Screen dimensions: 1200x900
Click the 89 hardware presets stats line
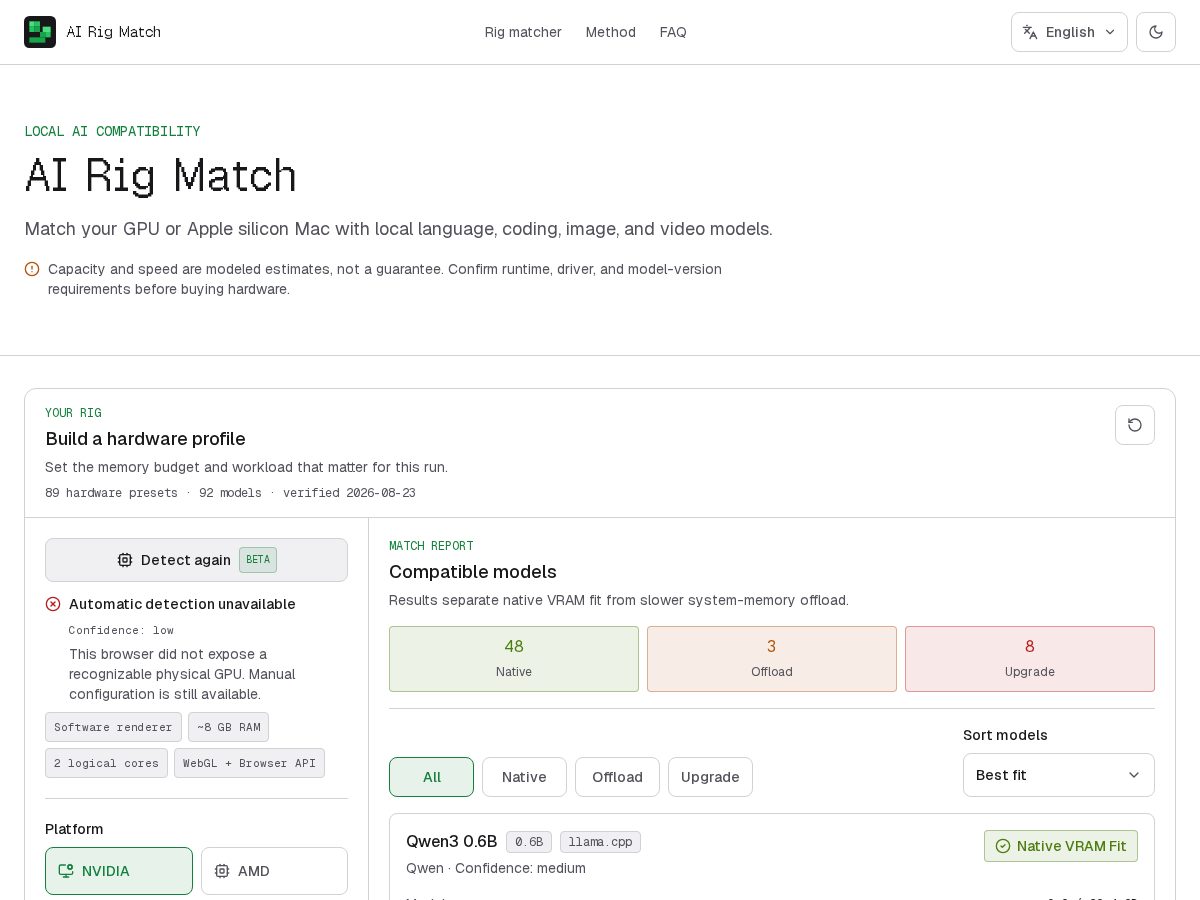230,493
